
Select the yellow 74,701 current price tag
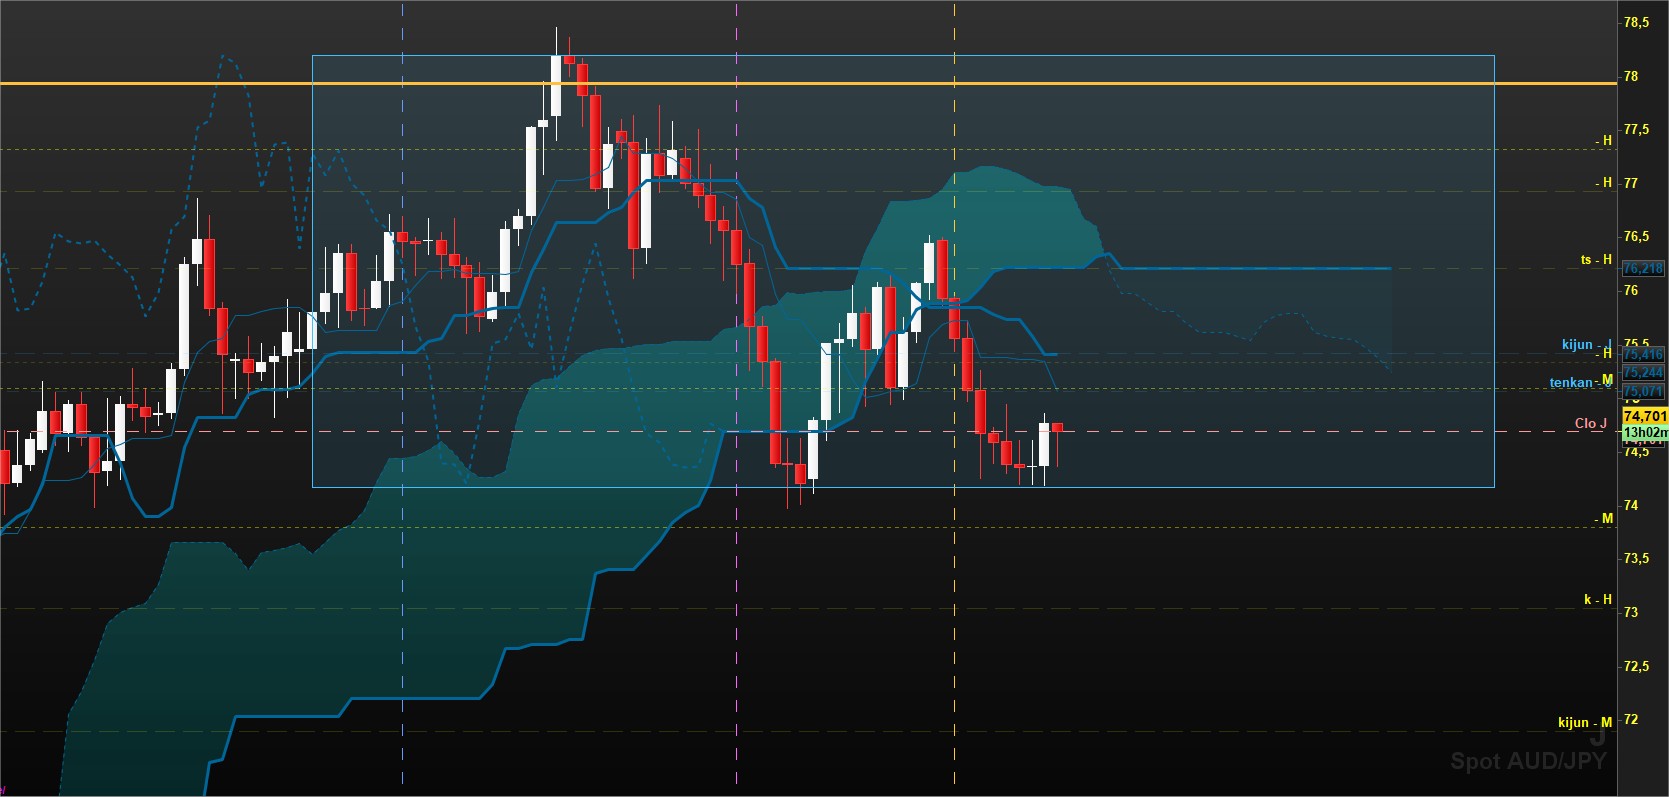click(x=1645, y=416)
